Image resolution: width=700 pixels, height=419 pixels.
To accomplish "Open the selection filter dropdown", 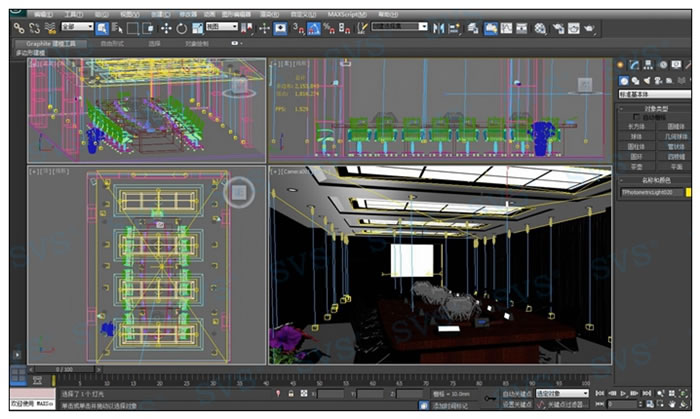I will [x=77, y=28].
